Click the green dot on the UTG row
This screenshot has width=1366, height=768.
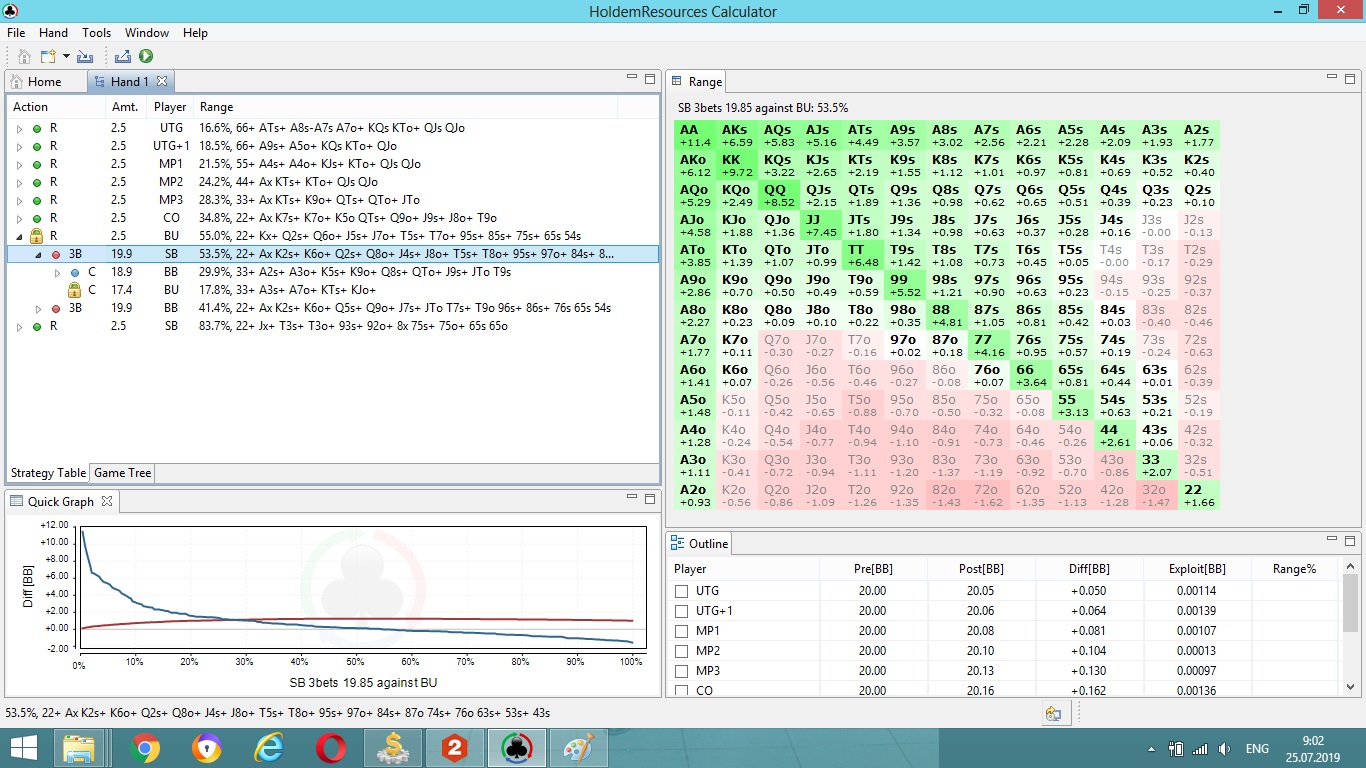point(37,128)
